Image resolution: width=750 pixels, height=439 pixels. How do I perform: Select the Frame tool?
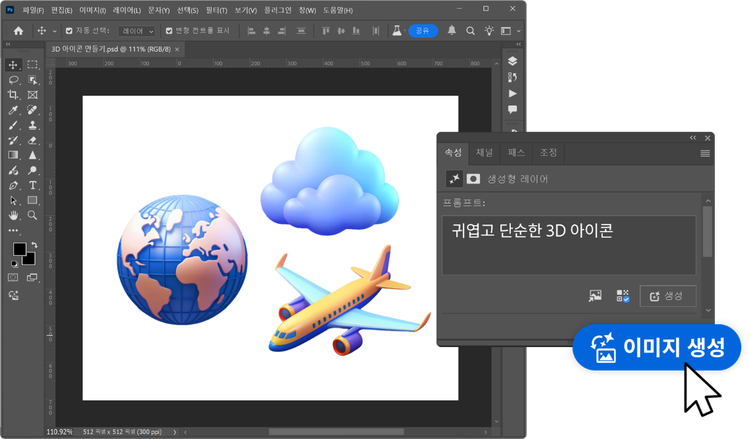point(33,95)
